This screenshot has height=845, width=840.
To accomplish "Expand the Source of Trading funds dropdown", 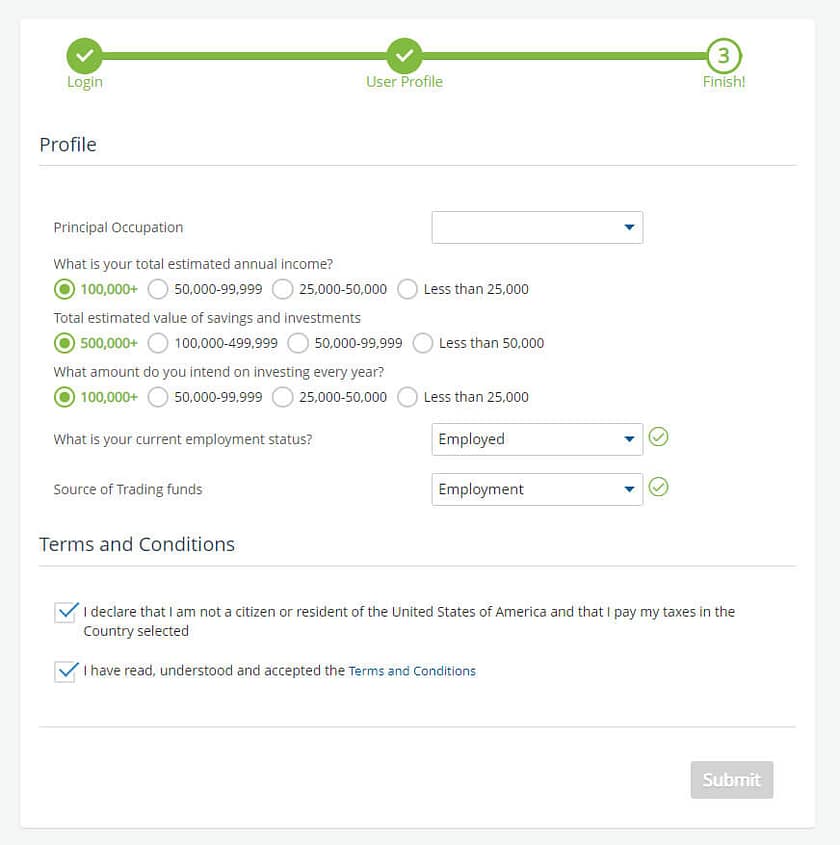I will tap(537, 489).
